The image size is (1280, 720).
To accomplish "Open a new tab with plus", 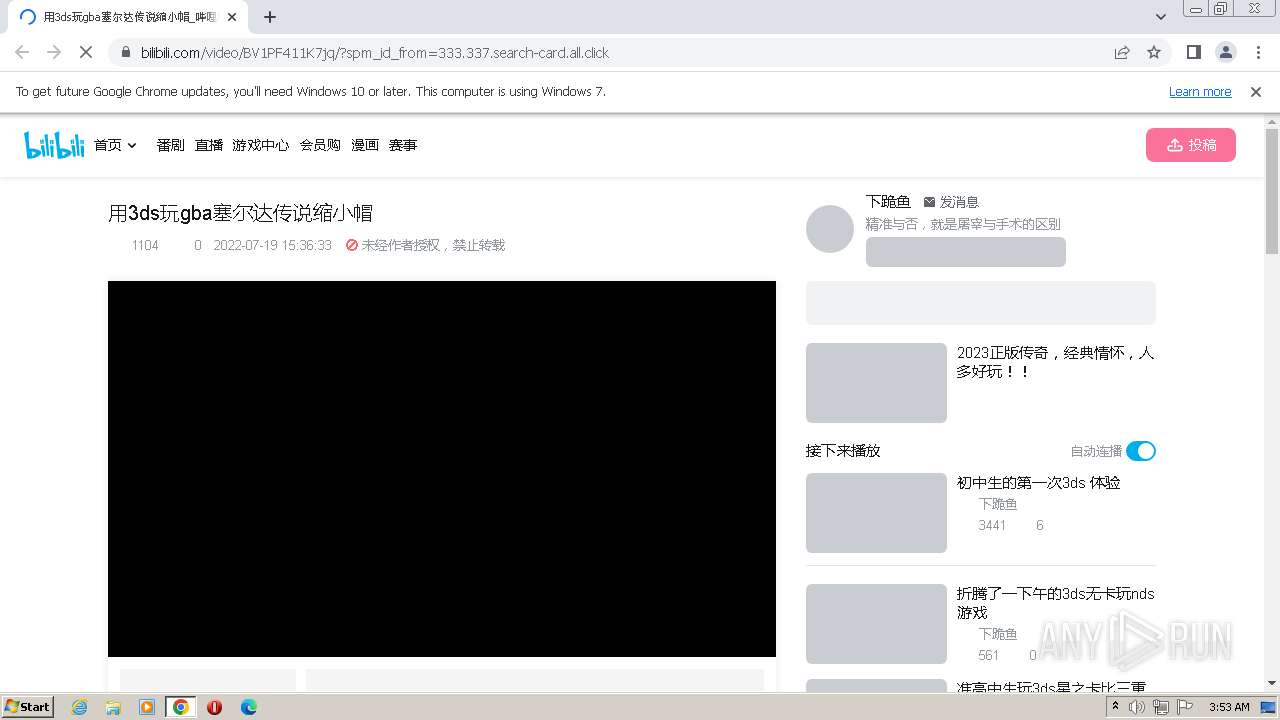I will 270,17.
